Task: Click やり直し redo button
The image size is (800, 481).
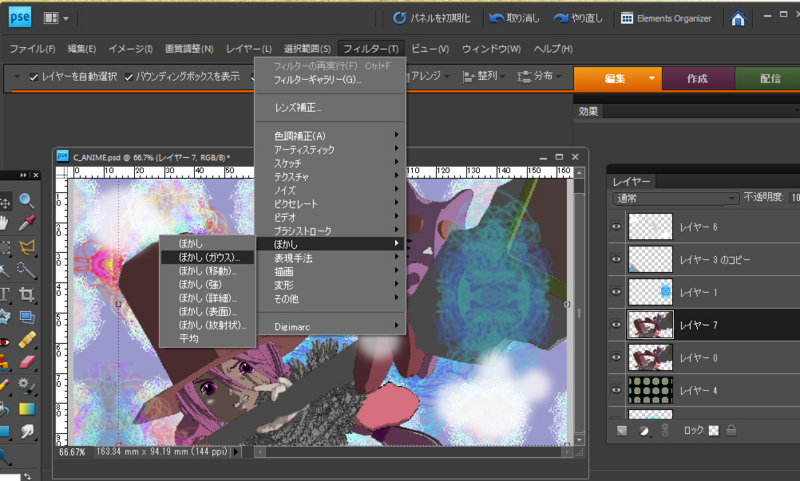Action: pyautogui.click(x=578, y=18)
